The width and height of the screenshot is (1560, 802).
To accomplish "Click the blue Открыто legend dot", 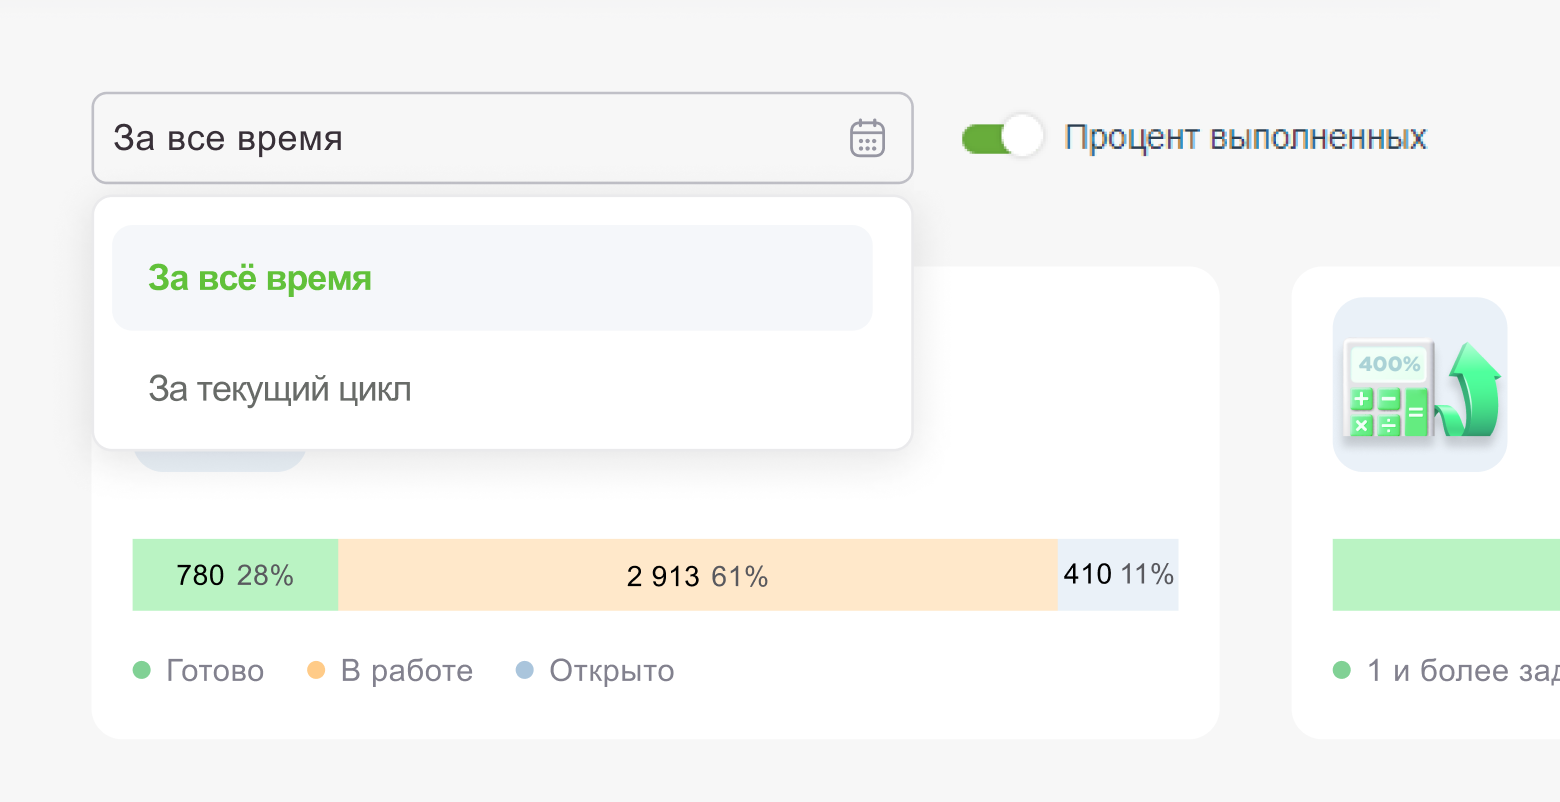I will (x=525, y=670).
